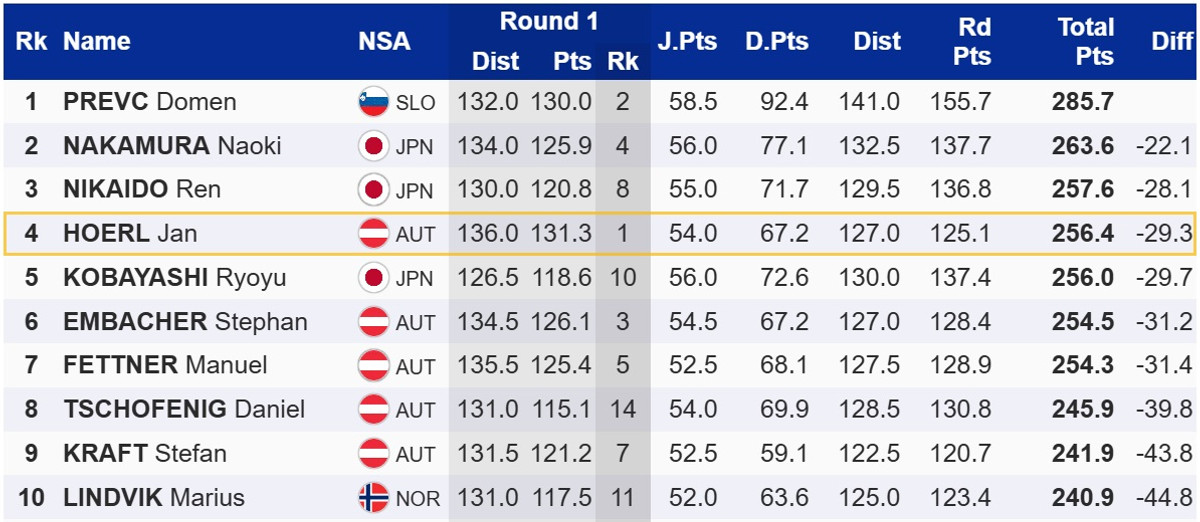Click Austria flag icon in Stephan Embacher row
Viewport: 1200px width, 522px height.
(373, 322)
